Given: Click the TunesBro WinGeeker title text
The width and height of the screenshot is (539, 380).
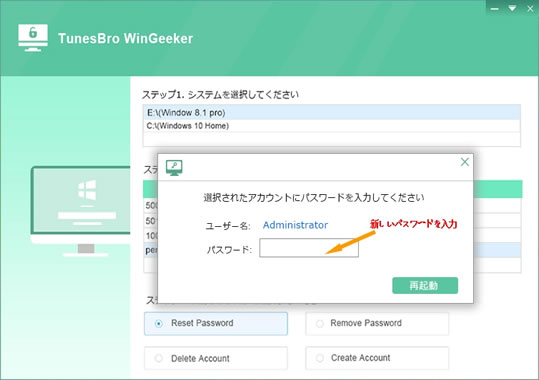Looking at the screenshot, I should coord(125,39).
